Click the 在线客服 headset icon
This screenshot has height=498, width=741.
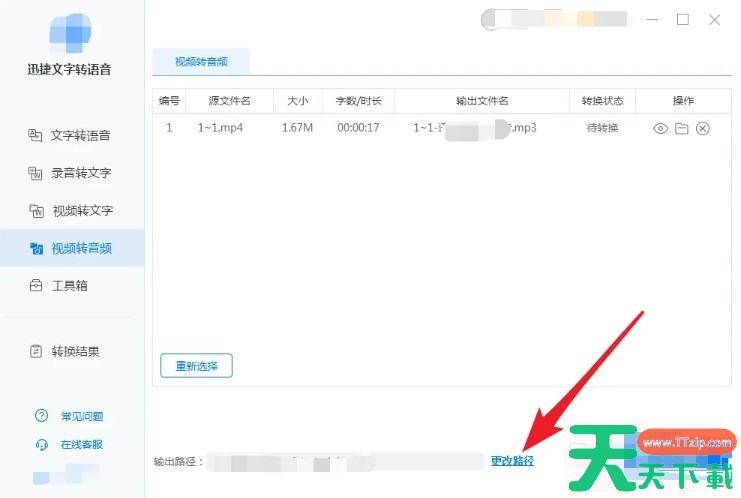click(x=42, y=444)
